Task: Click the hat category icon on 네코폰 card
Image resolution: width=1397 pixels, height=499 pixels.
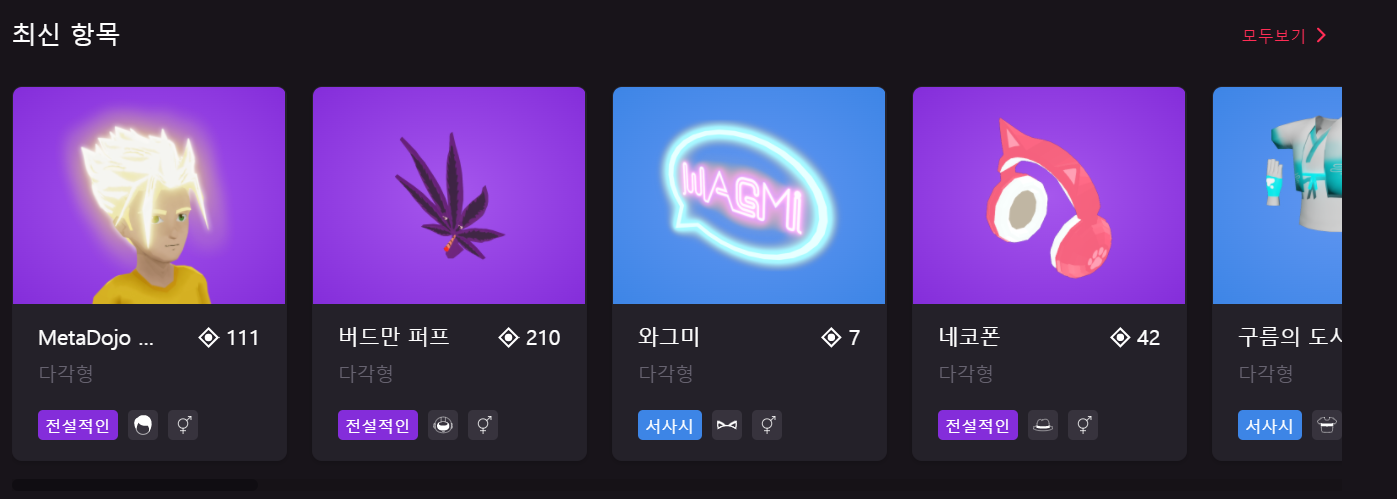Action: point(1043,425)
